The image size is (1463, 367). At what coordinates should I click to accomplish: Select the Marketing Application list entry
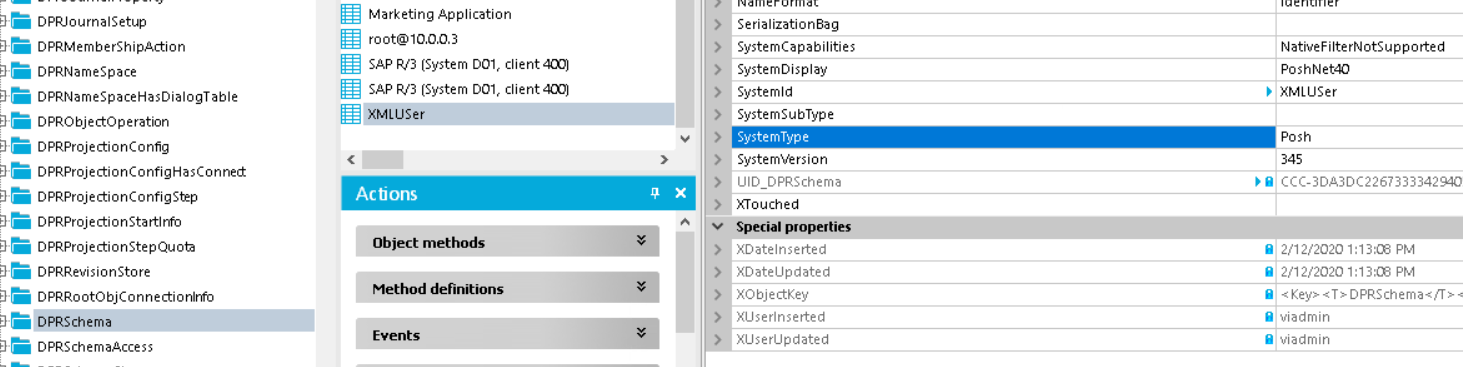[x=440, y=14]
